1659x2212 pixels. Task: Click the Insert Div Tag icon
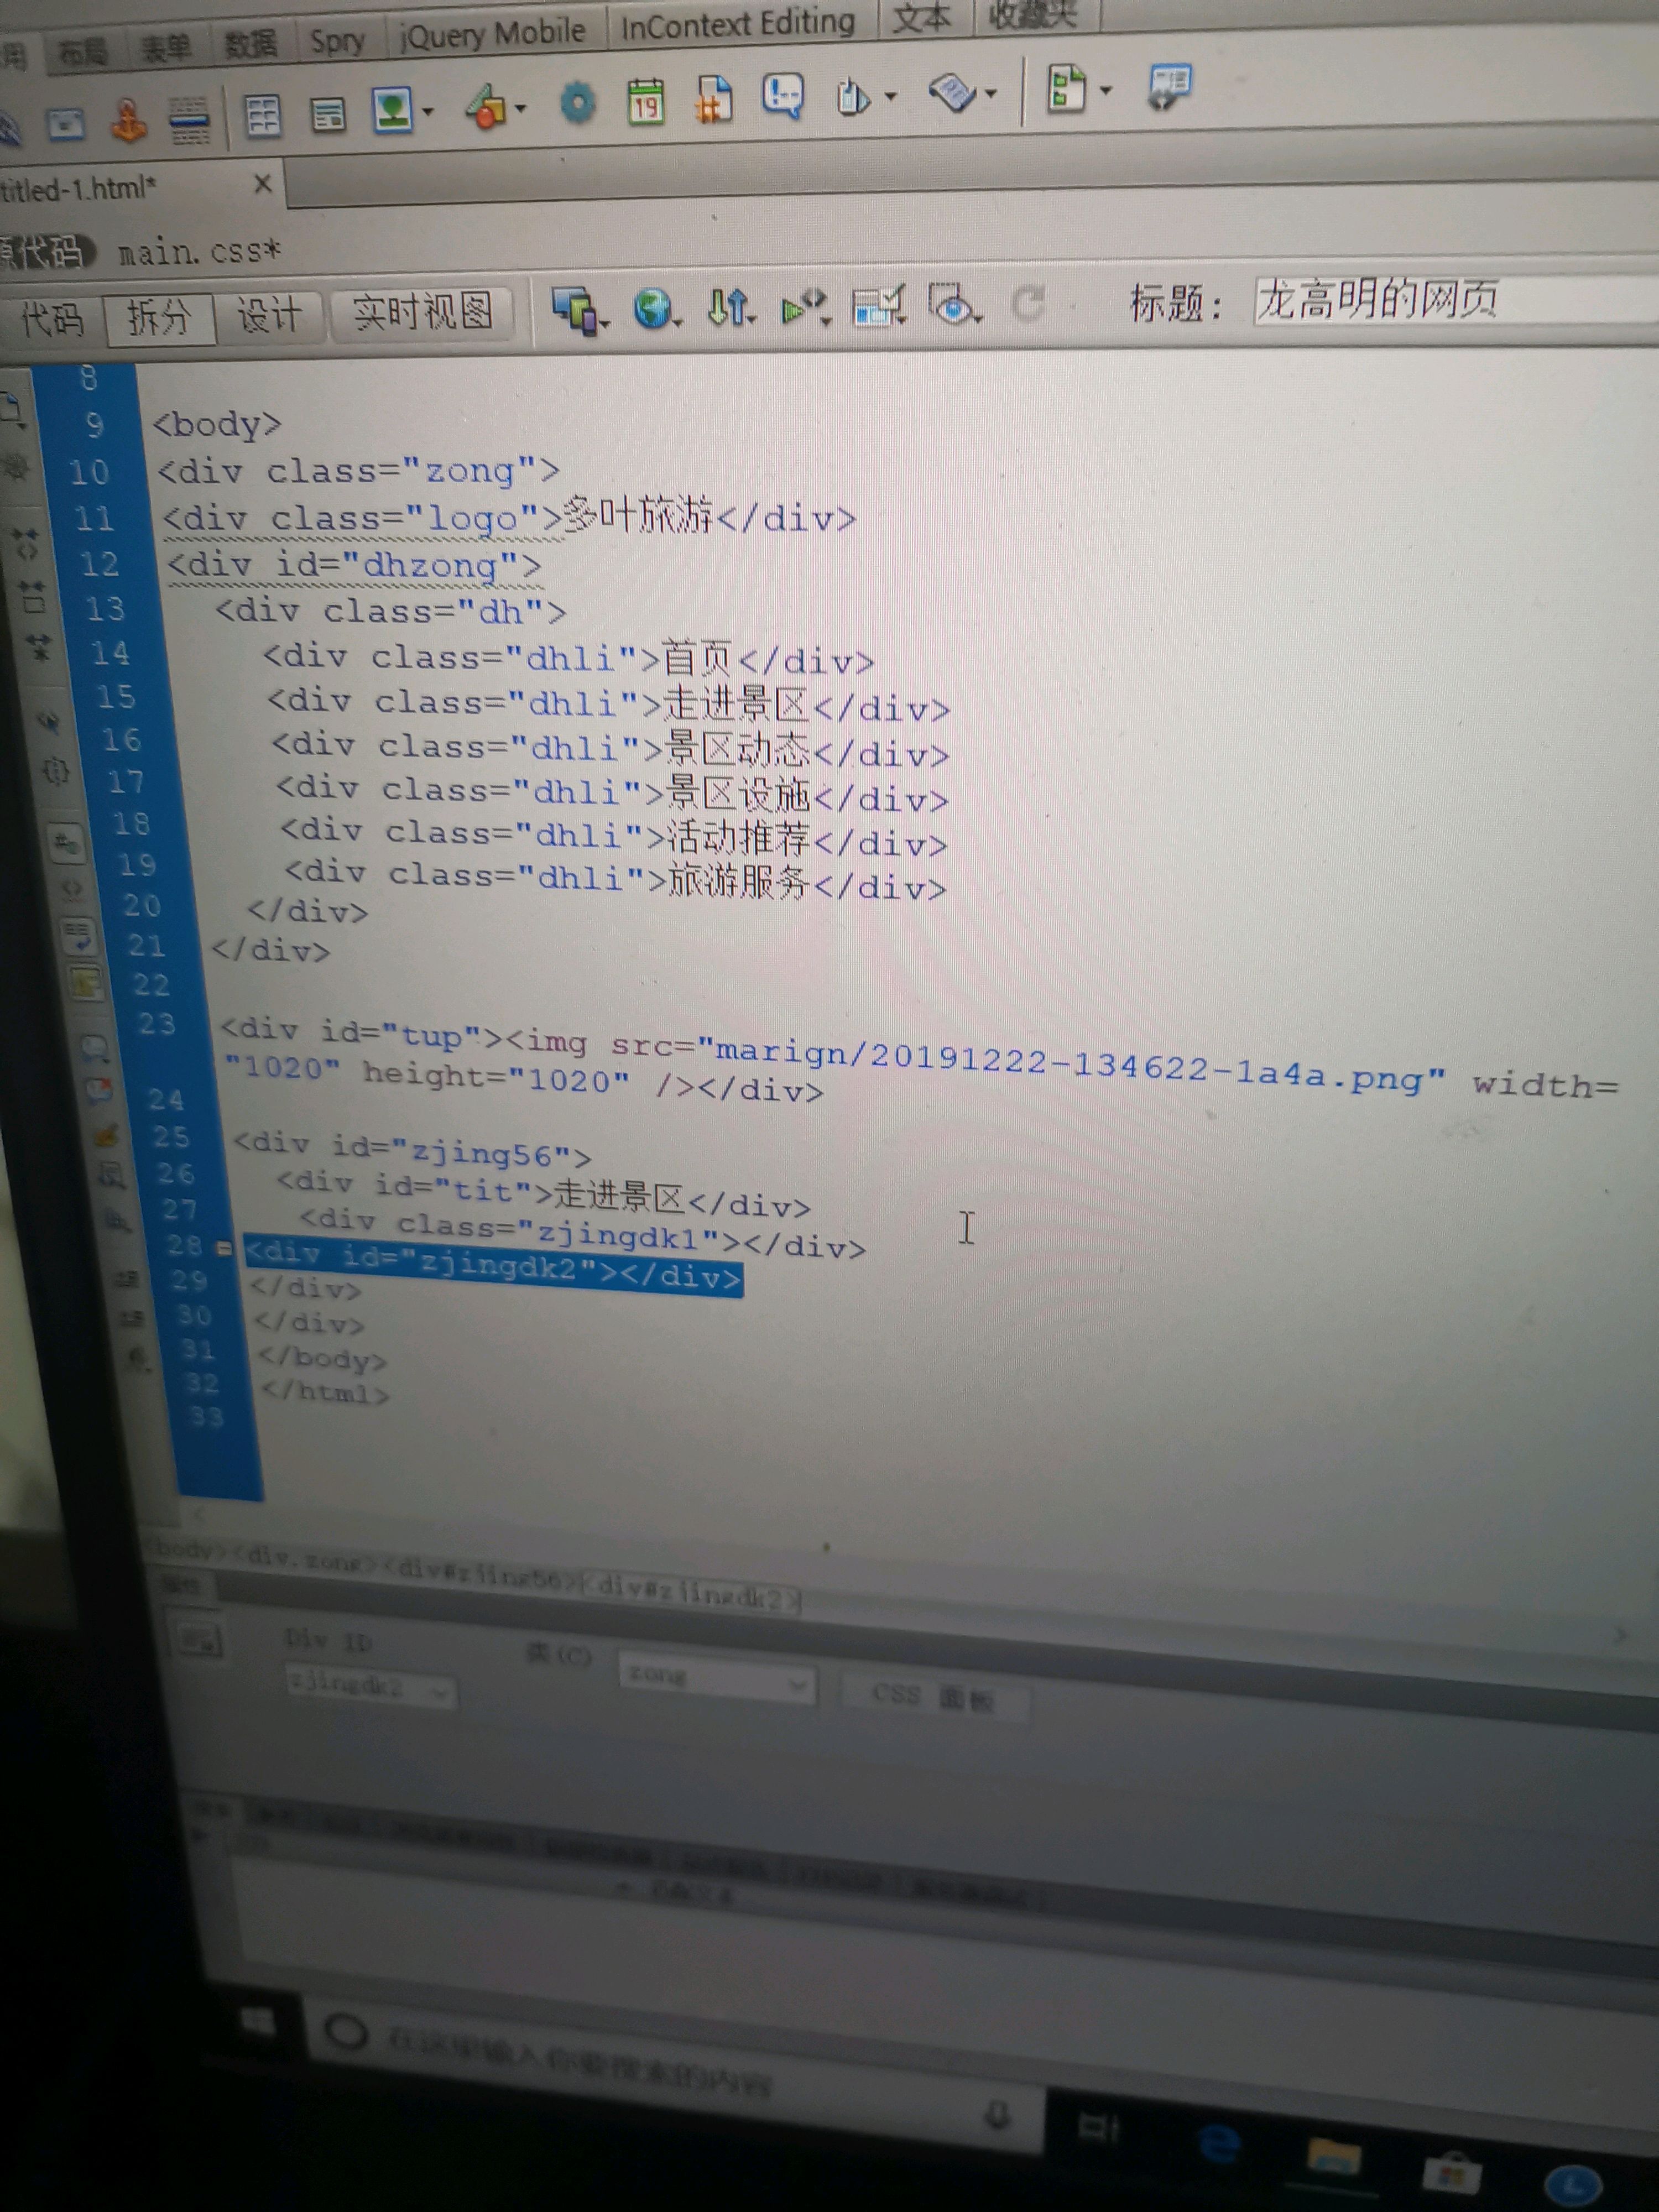(328, 115)
